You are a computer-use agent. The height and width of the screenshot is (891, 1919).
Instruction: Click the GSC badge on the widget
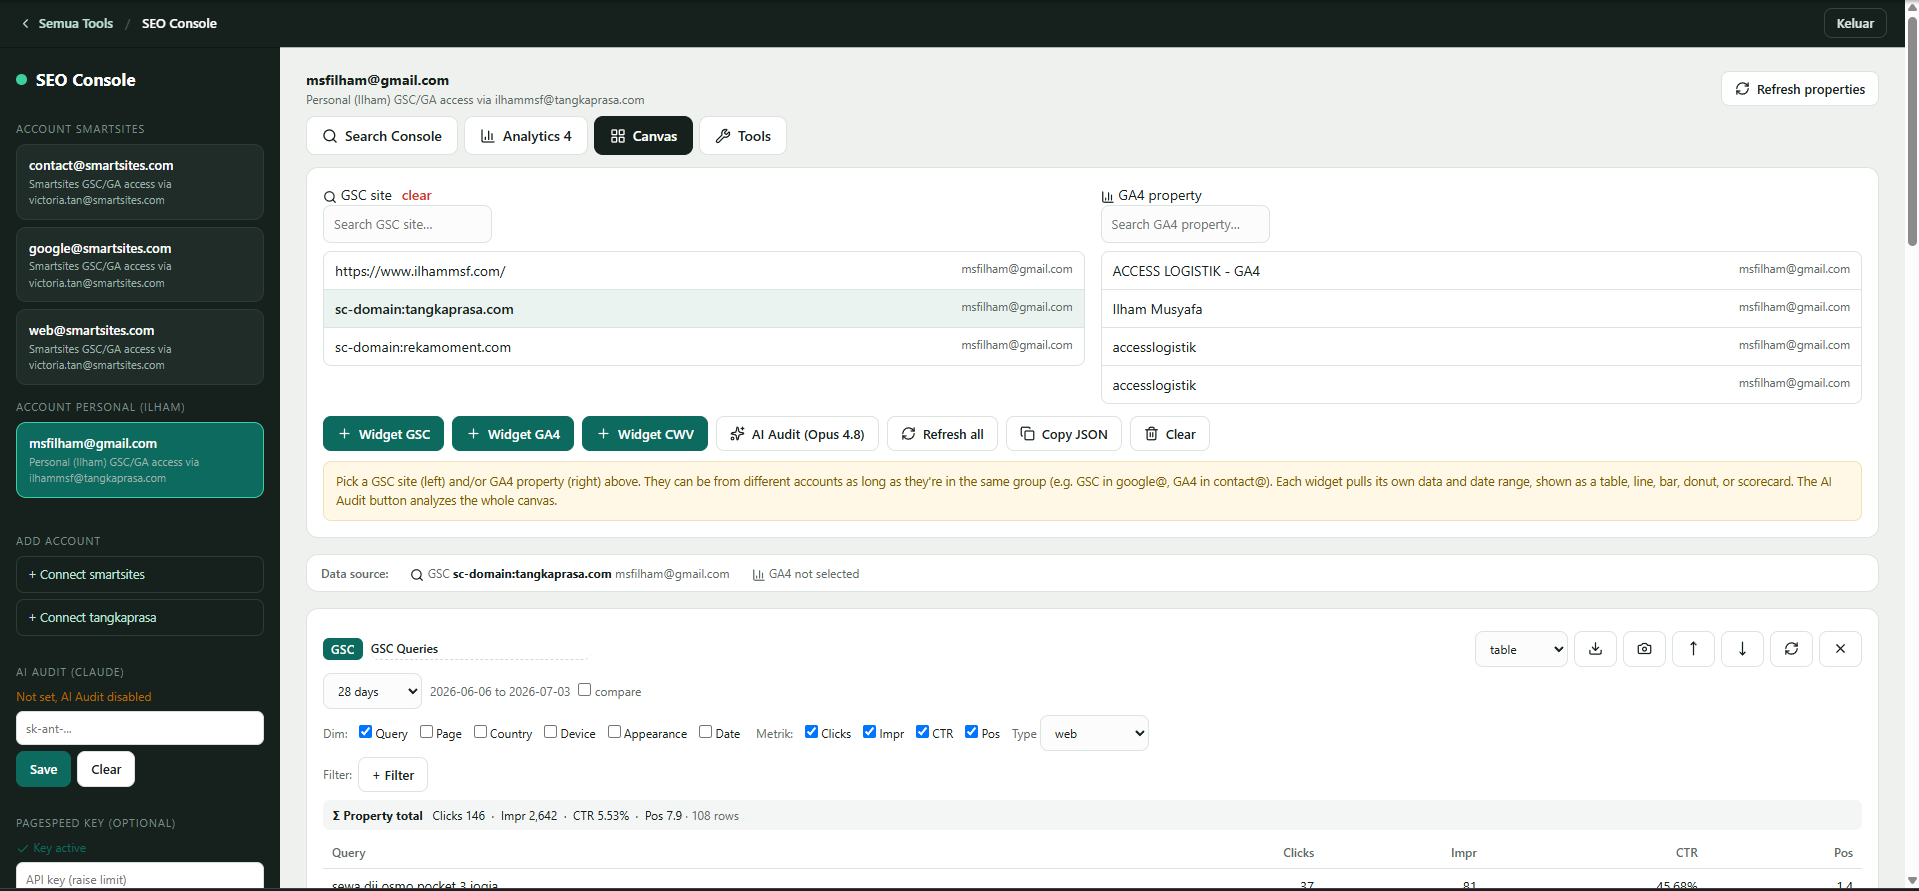point(342,649)
